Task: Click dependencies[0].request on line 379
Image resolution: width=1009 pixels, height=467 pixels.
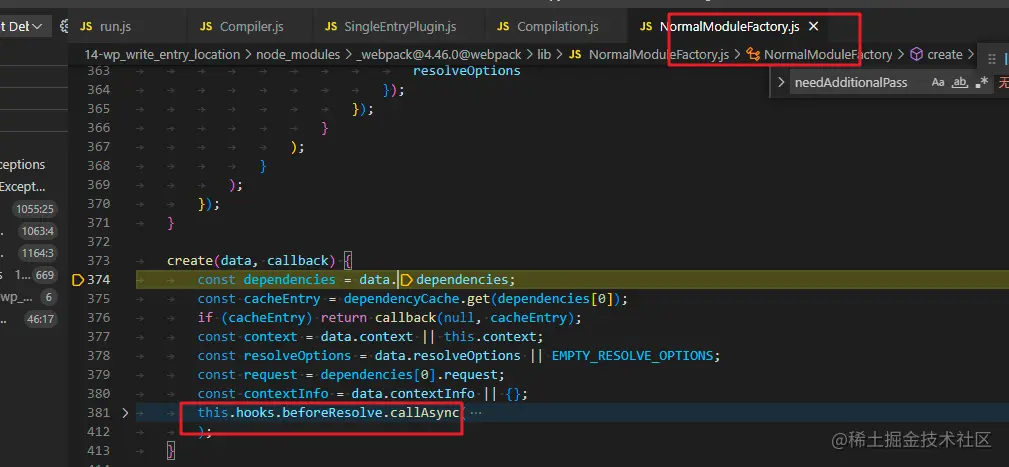Action: (411, 374)
